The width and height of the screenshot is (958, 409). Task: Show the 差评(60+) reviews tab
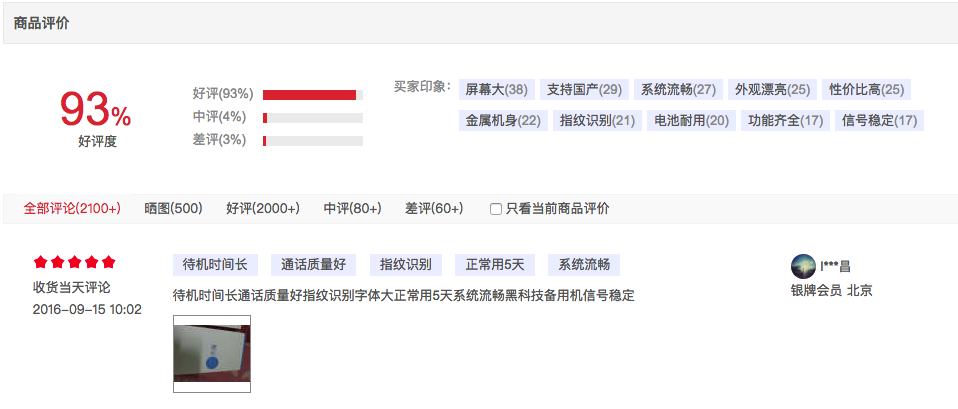[434, 209]
